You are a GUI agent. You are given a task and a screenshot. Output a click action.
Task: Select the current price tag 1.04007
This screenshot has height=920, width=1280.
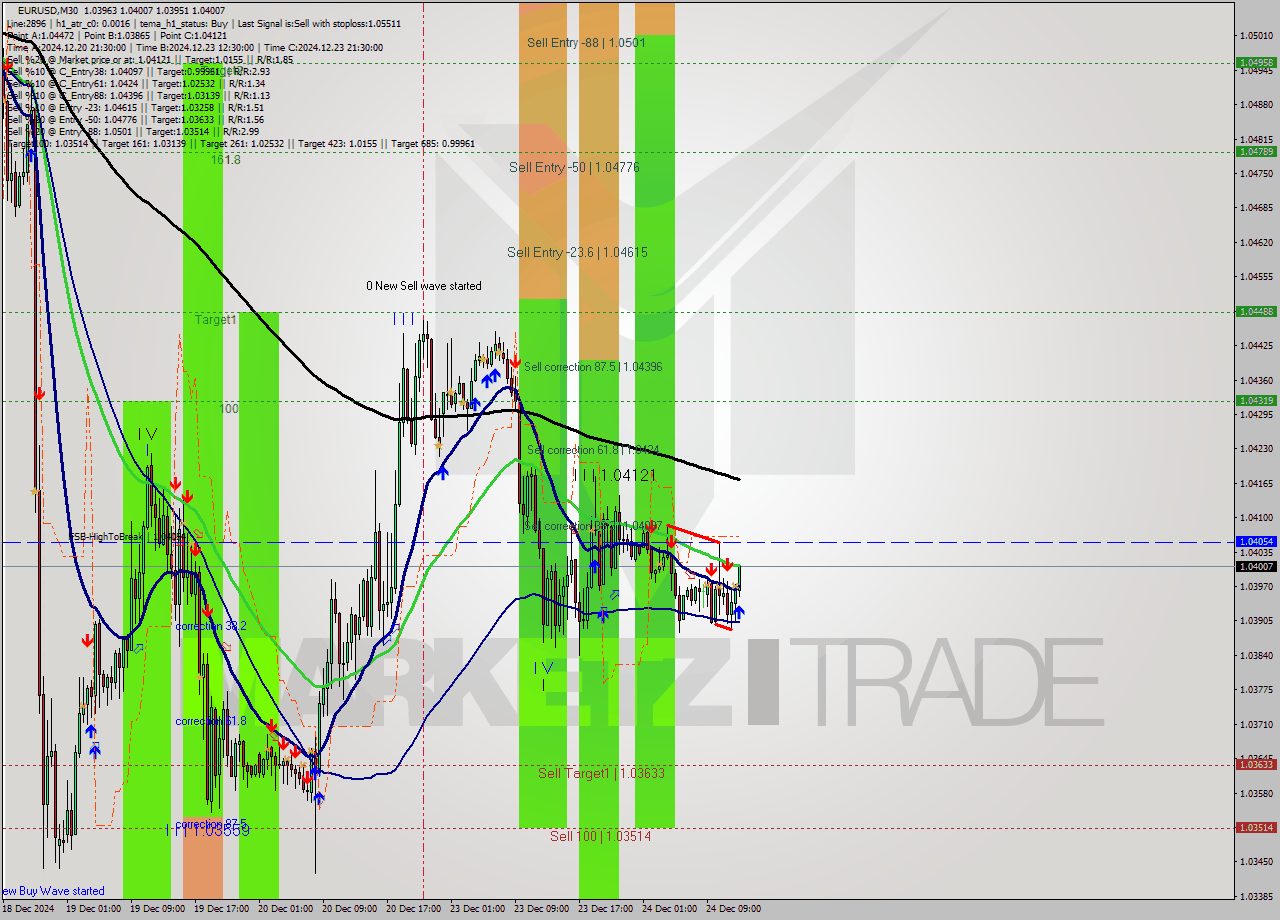[1256, 566]
